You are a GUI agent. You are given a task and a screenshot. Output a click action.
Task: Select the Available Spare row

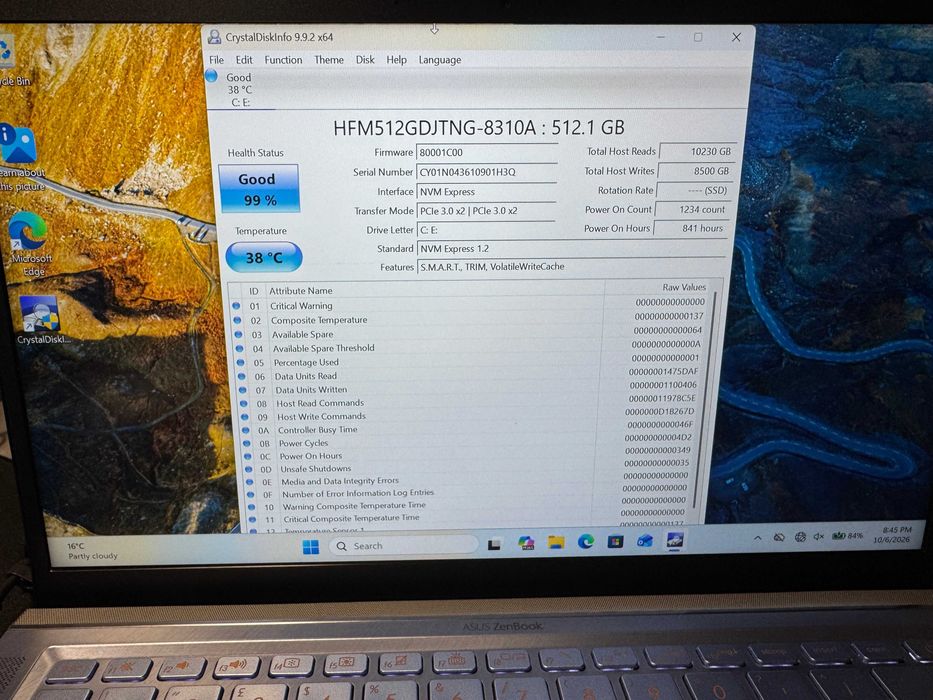469,333
